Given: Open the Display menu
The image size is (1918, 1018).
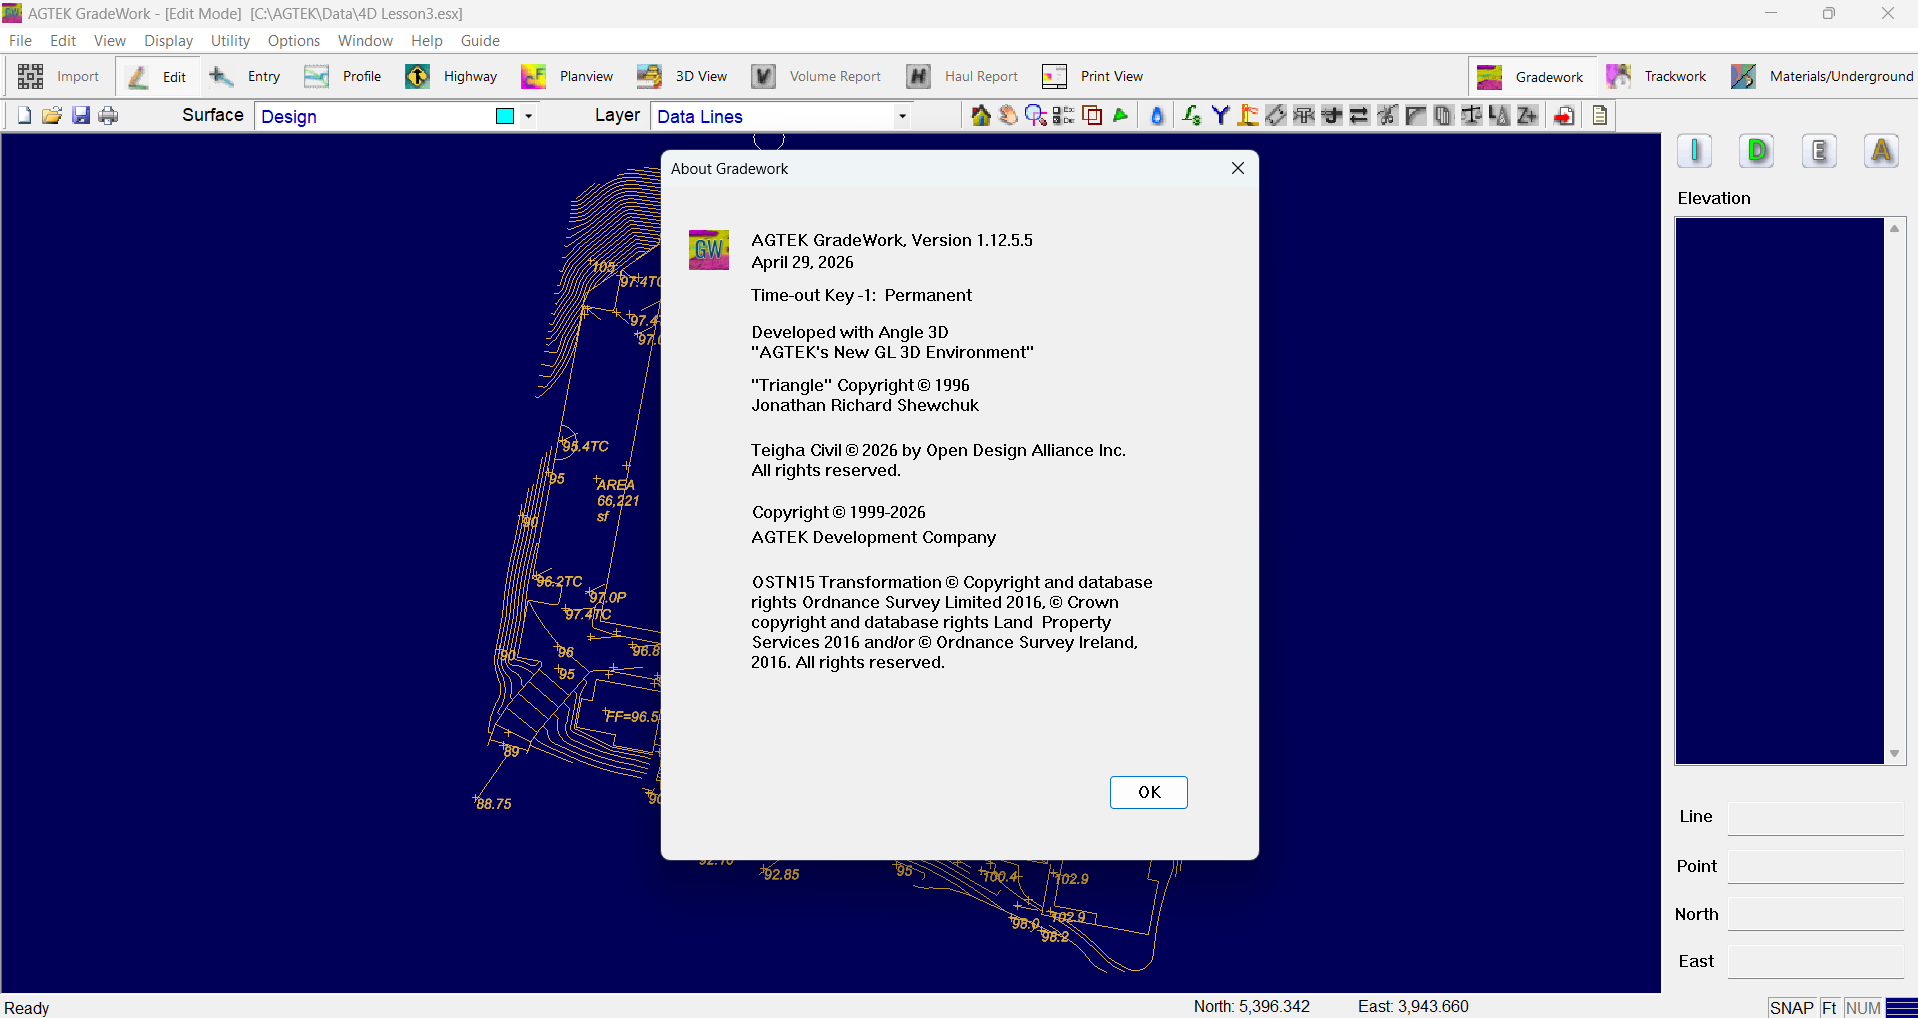Looking at the screenshot, I should tap(168, 41).
